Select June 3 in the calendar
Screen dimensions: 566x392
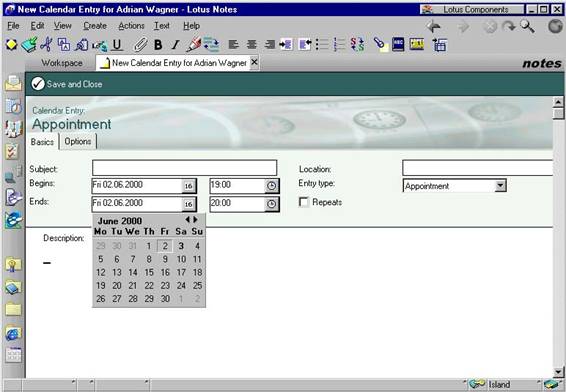[181, 246]
